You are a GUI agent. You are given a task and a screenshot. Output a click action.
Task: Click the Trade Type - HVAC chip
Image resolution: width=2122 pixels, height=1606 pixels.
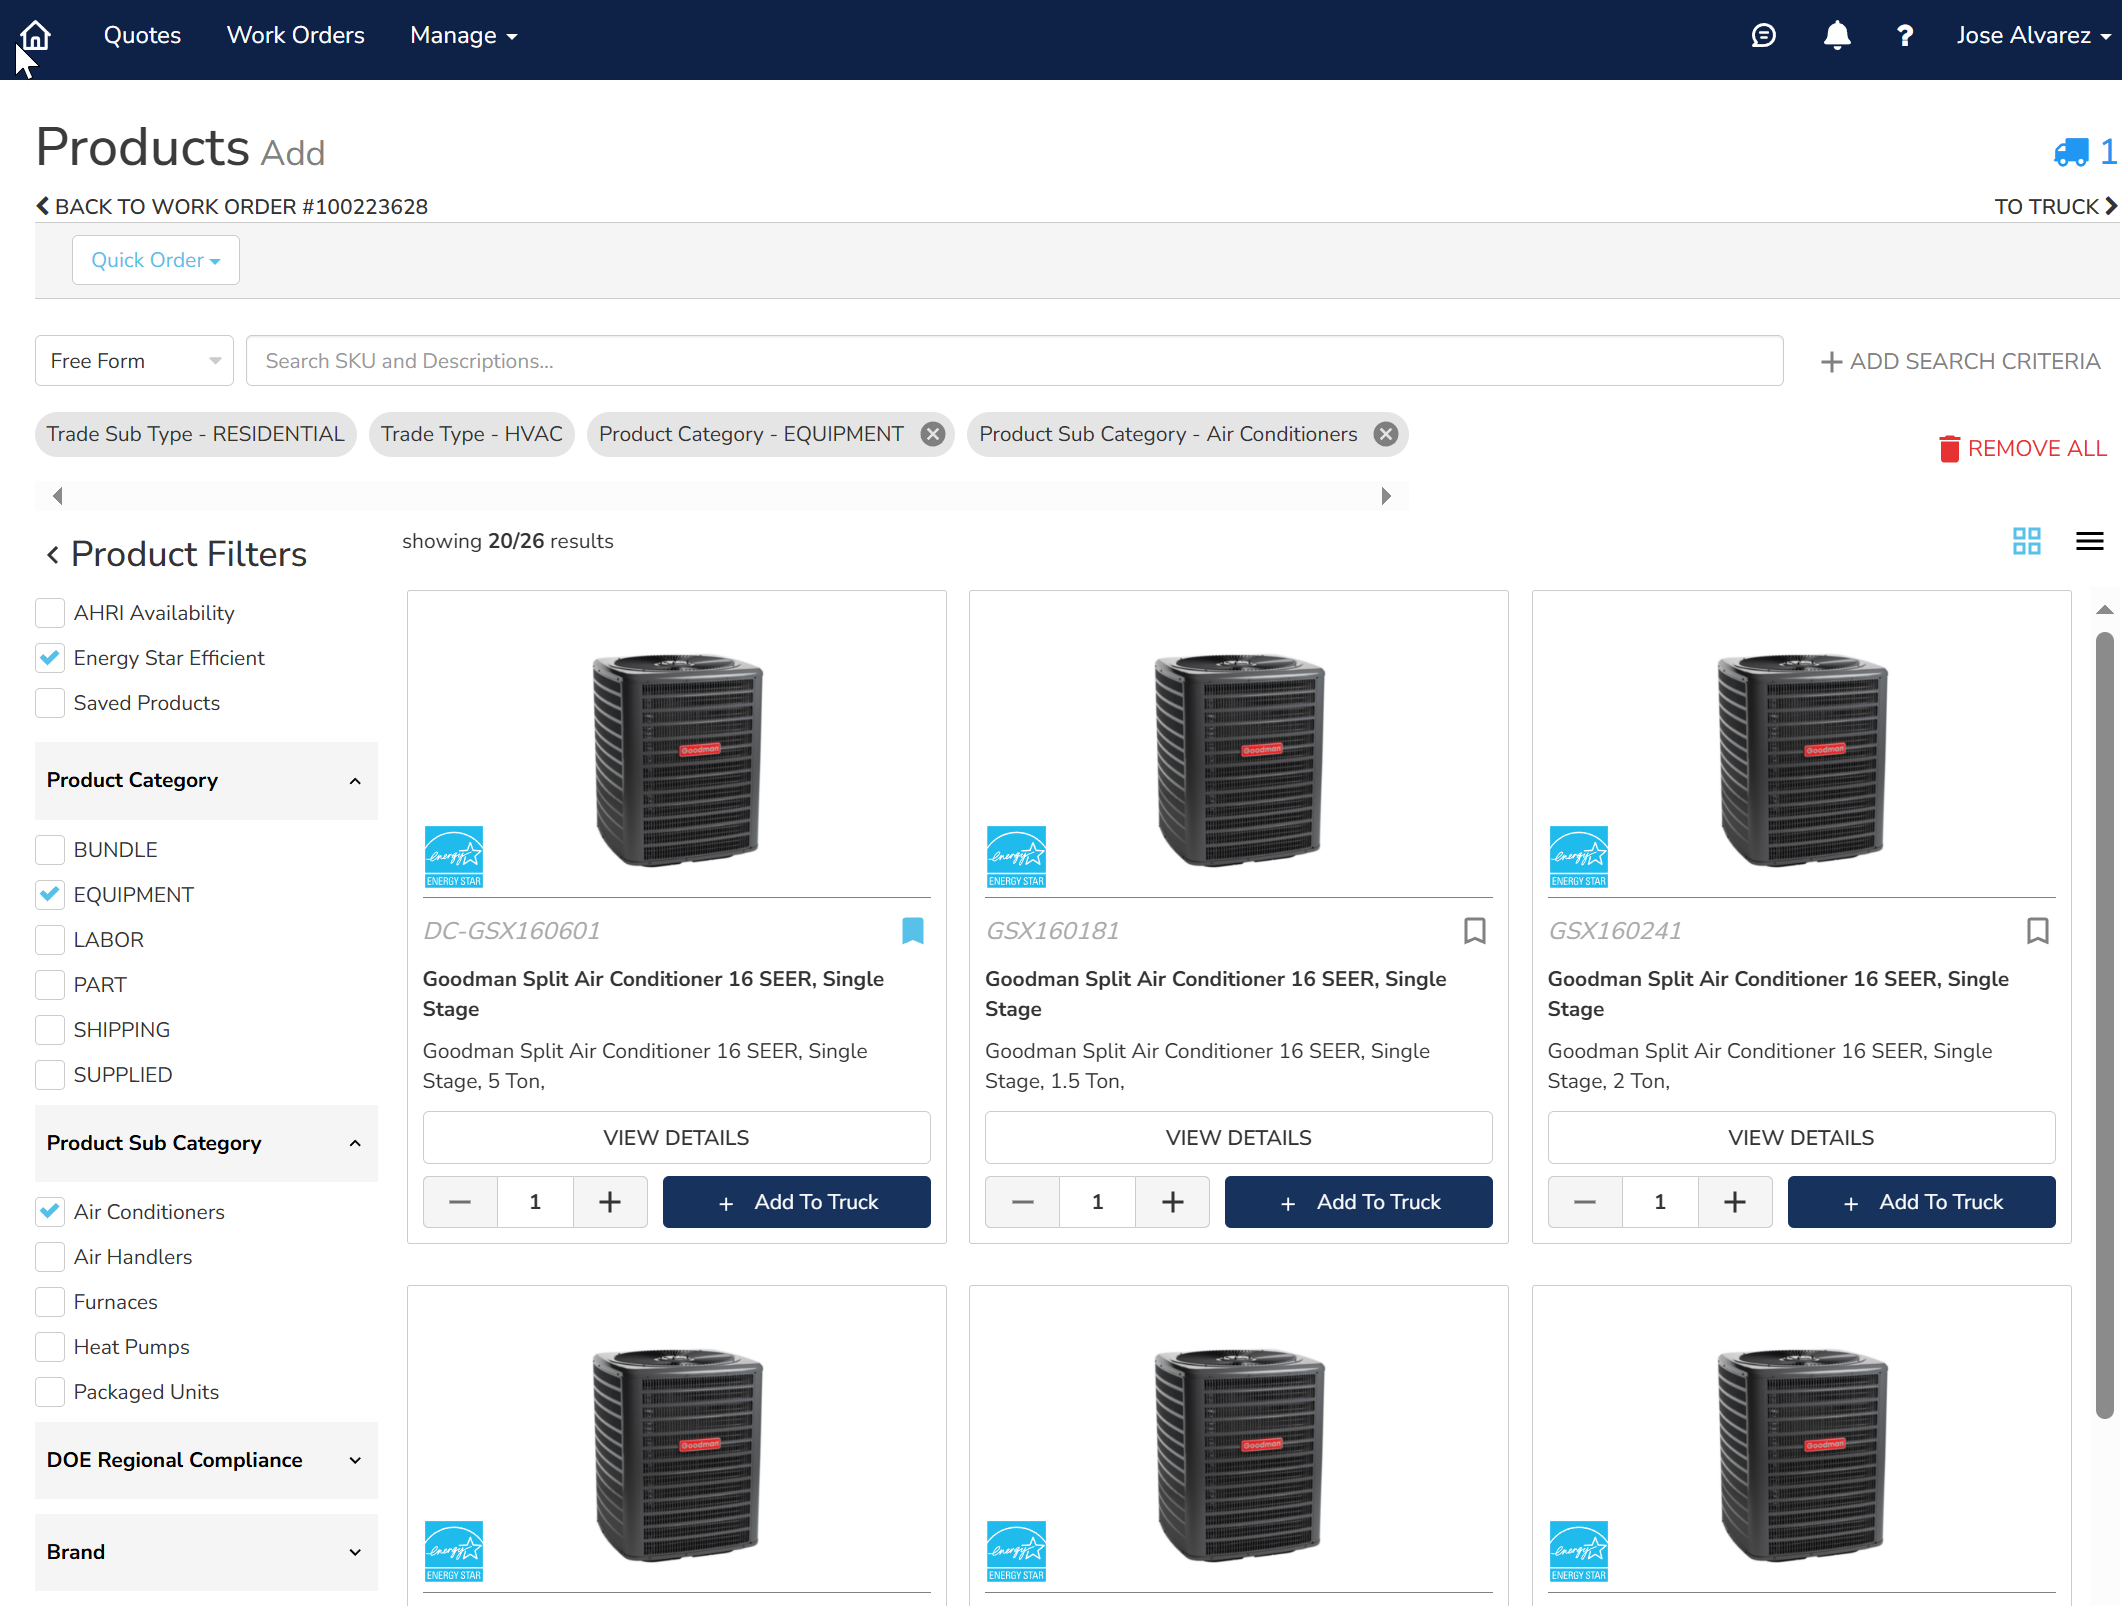[471, 434]
